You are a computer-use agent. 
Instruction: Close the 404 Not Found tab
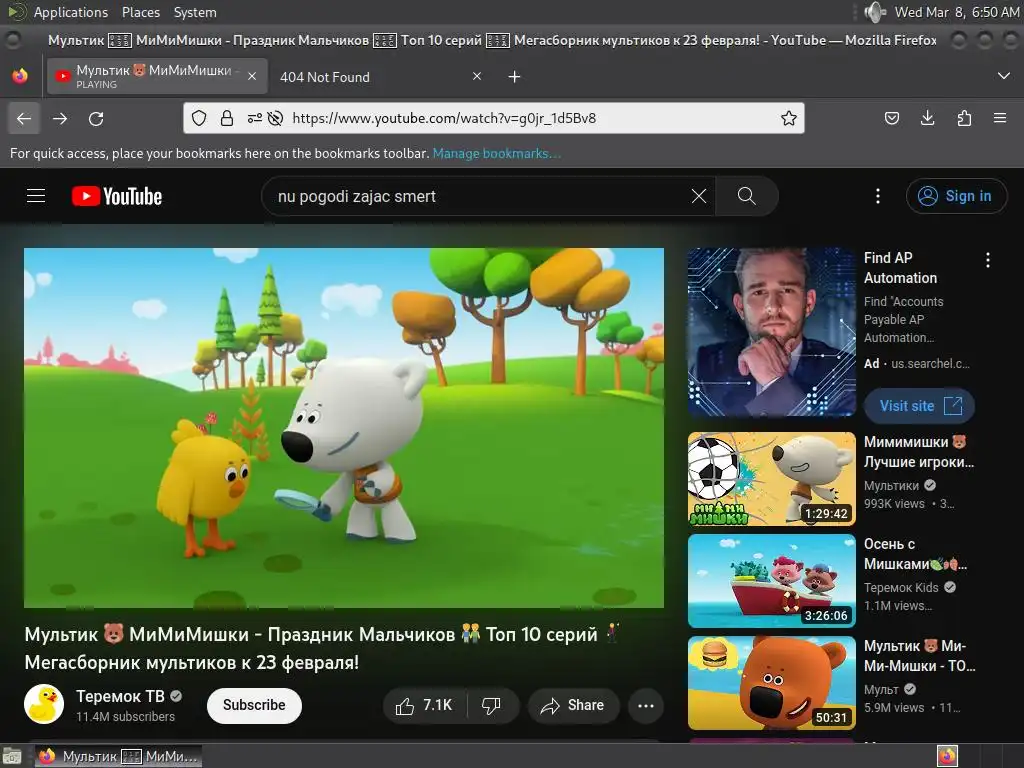(477, 76)
